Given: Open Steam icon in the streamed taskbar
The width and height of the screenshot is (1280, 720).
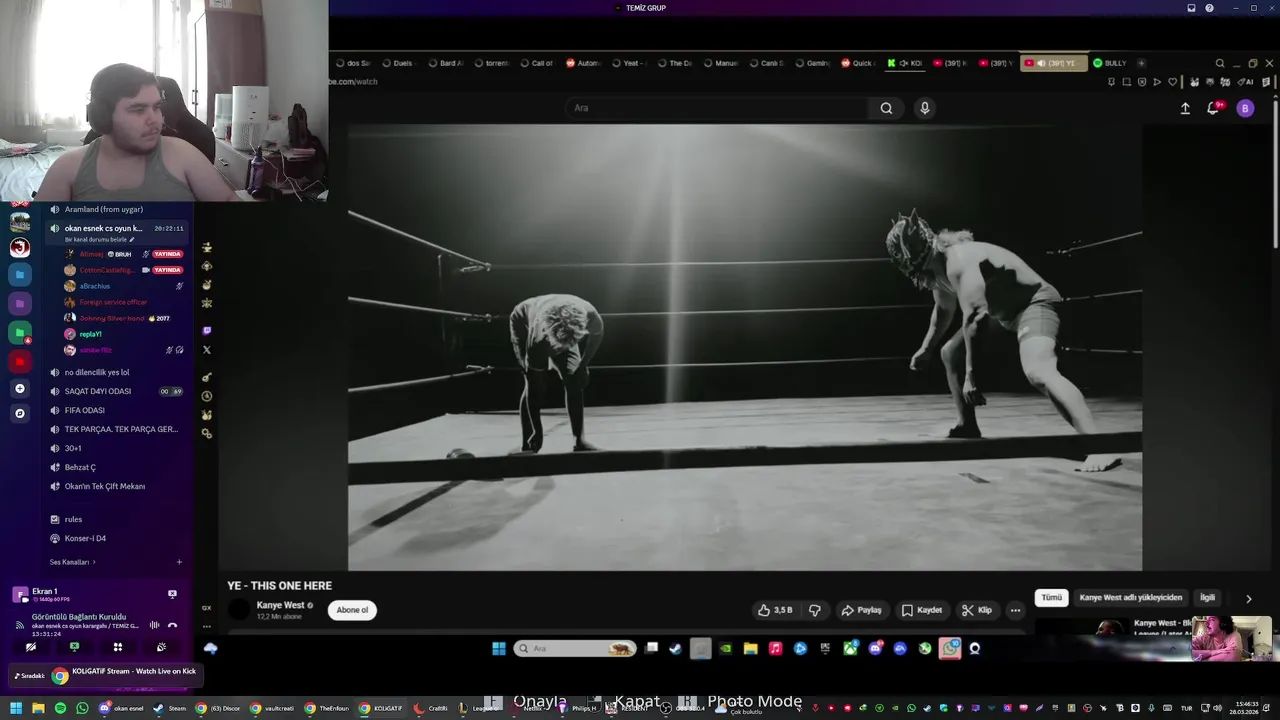Looking at the screenshot, I should pos(675,648).
